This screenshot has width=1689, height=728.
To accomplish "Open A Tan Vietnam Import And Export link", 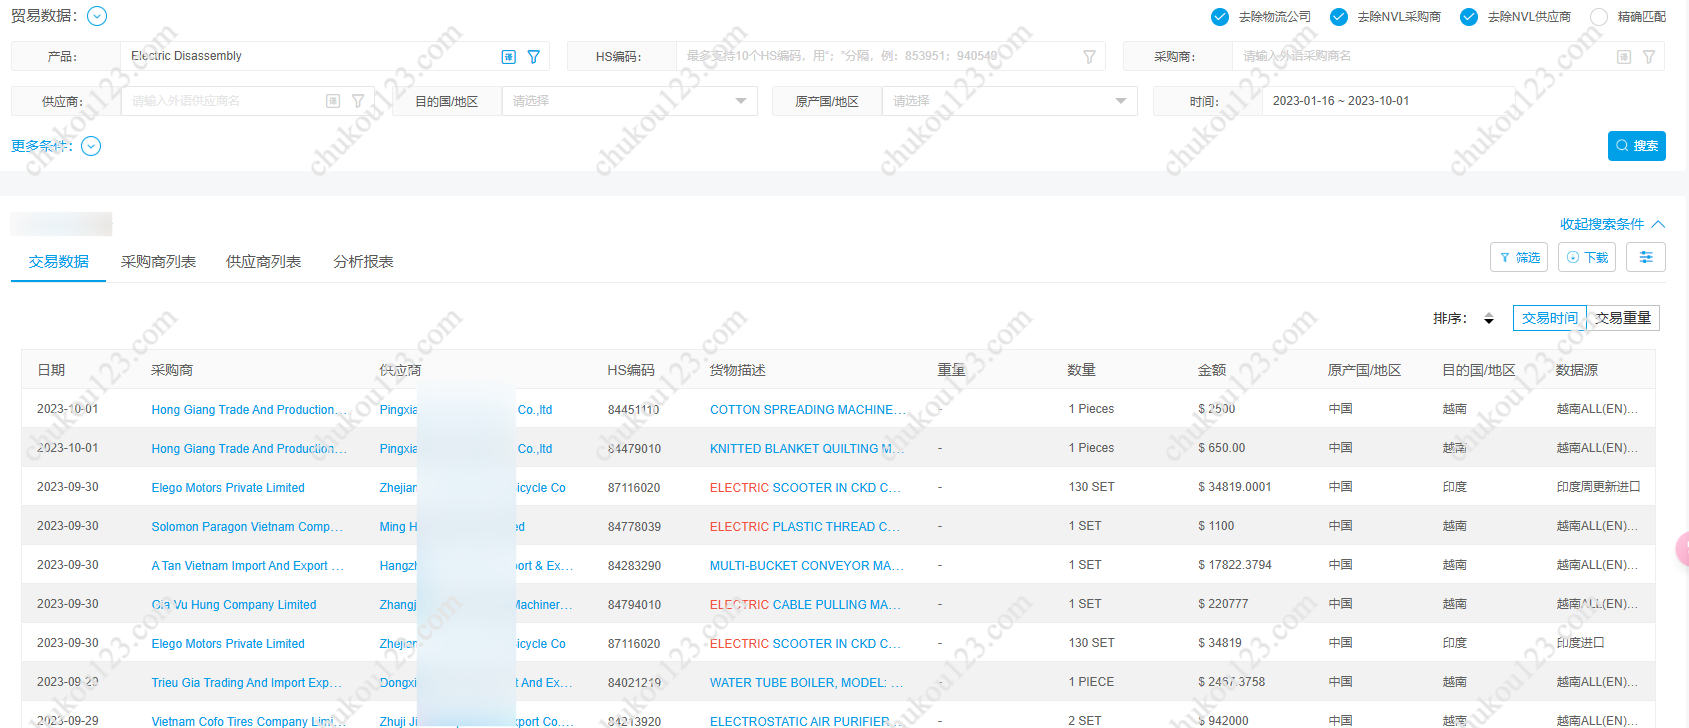I will [x=247, y=566].
